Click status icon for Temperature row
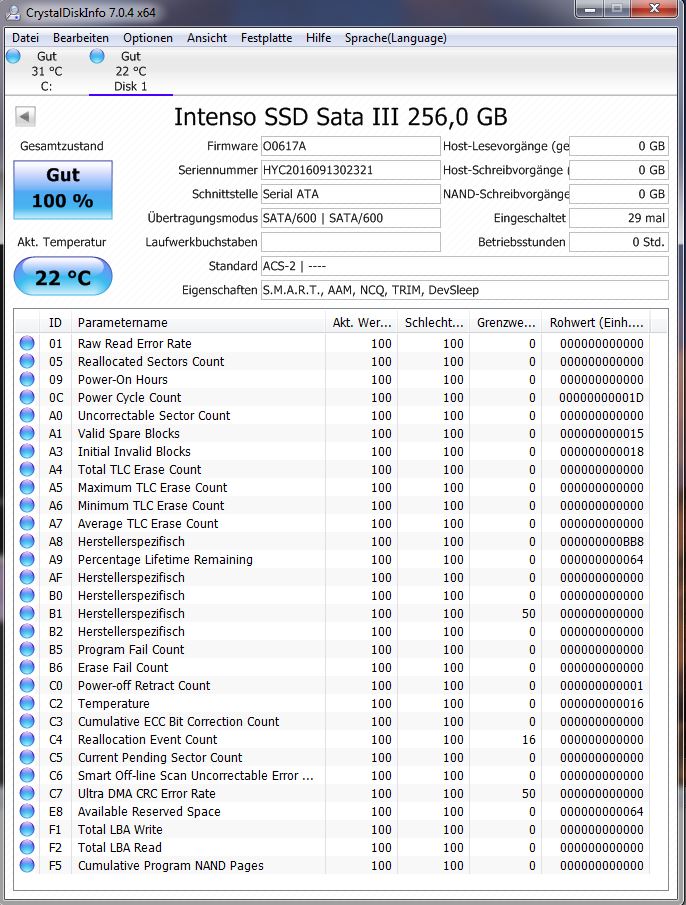Image resolution: width=686 pixels, height=905 pixels. click(x=27, y=704)
